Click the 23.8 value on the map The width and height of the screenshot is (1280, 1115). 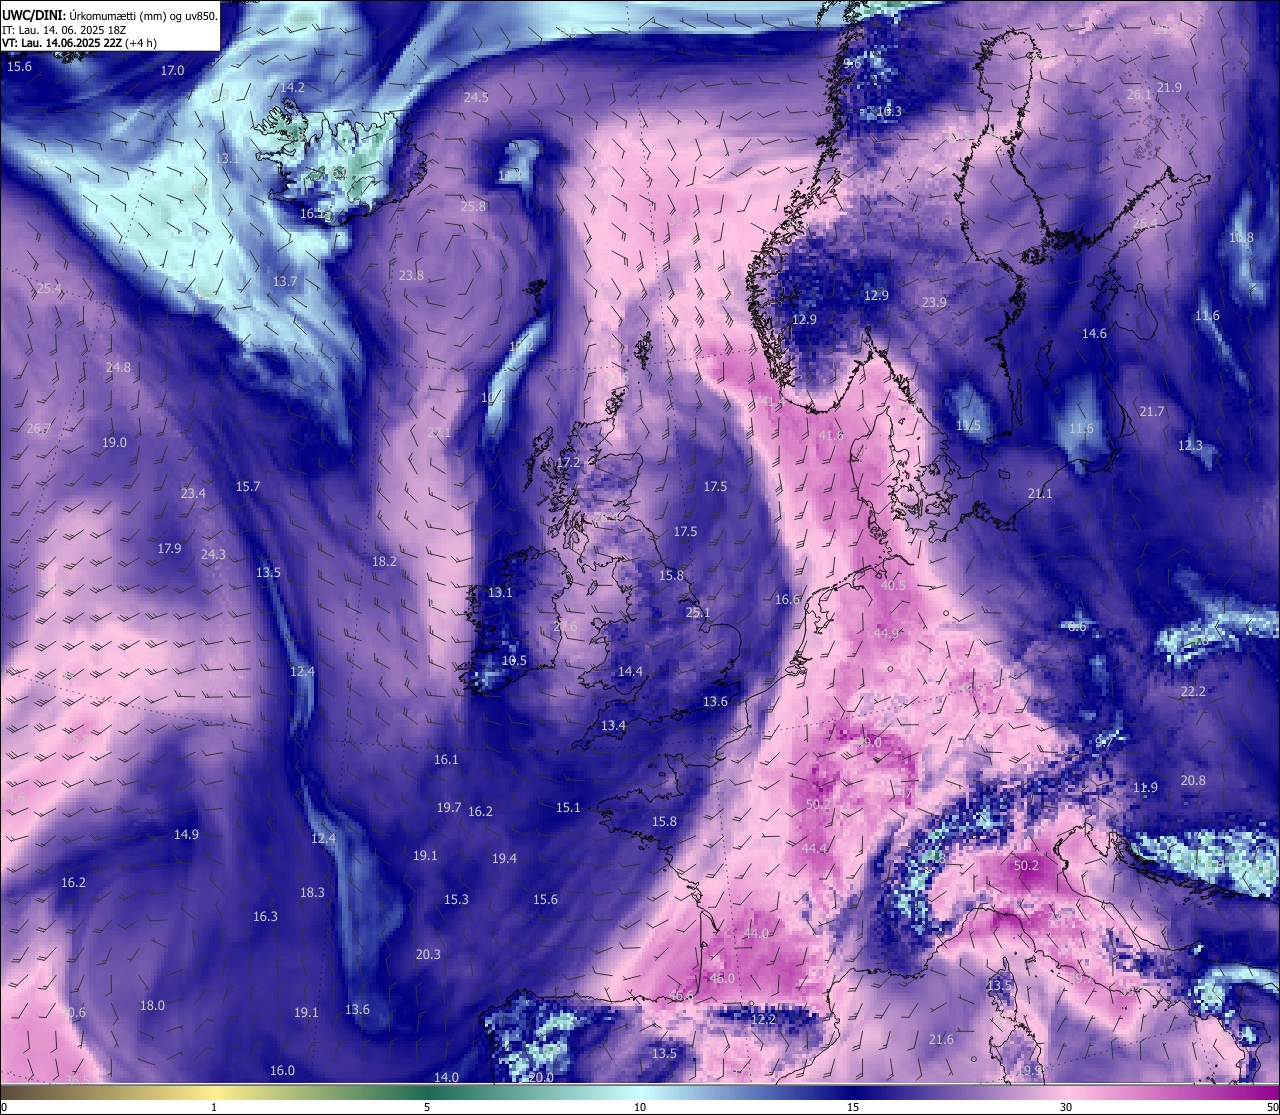(411, 276)
